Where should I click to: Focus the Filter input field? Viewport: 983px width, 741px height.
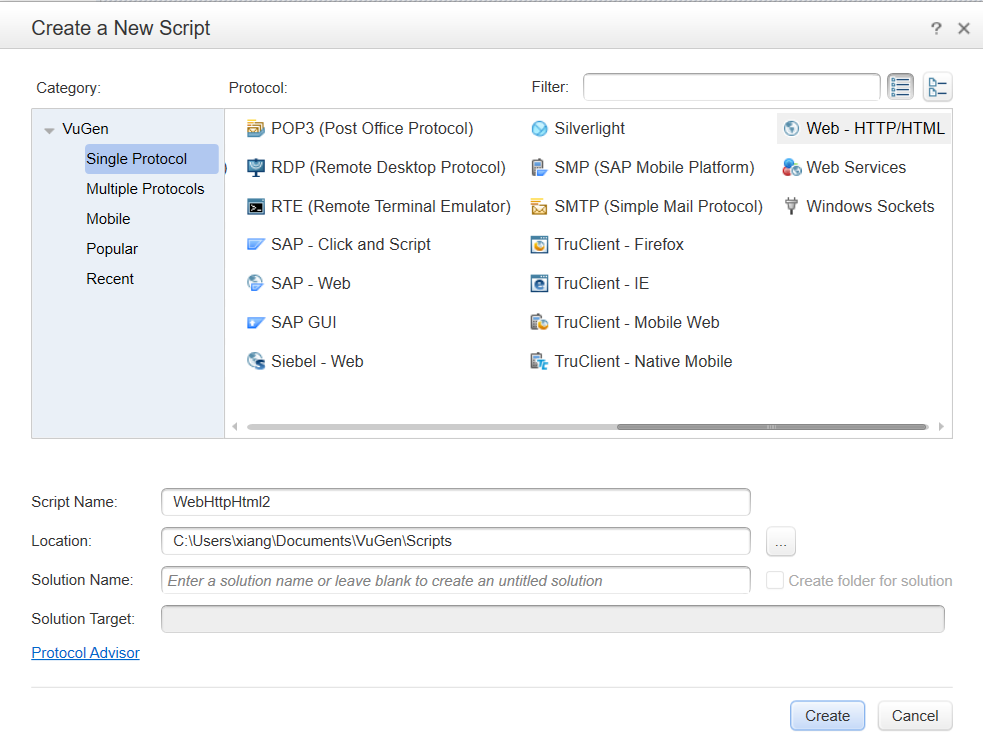pyautogui.click(x=732, y=87)
